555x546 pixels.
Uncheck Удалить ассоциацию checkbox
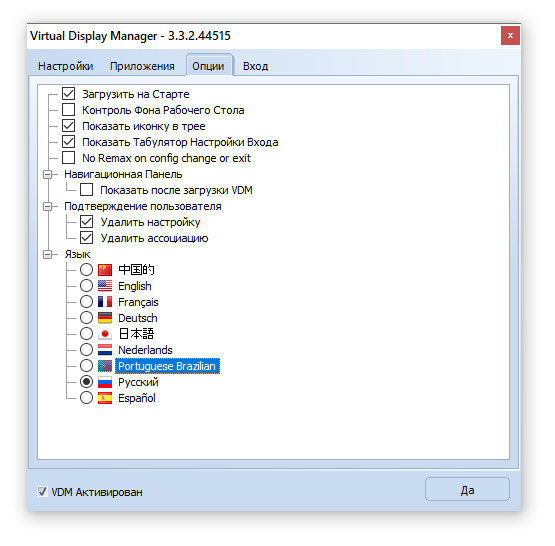[x=86, y=238]
